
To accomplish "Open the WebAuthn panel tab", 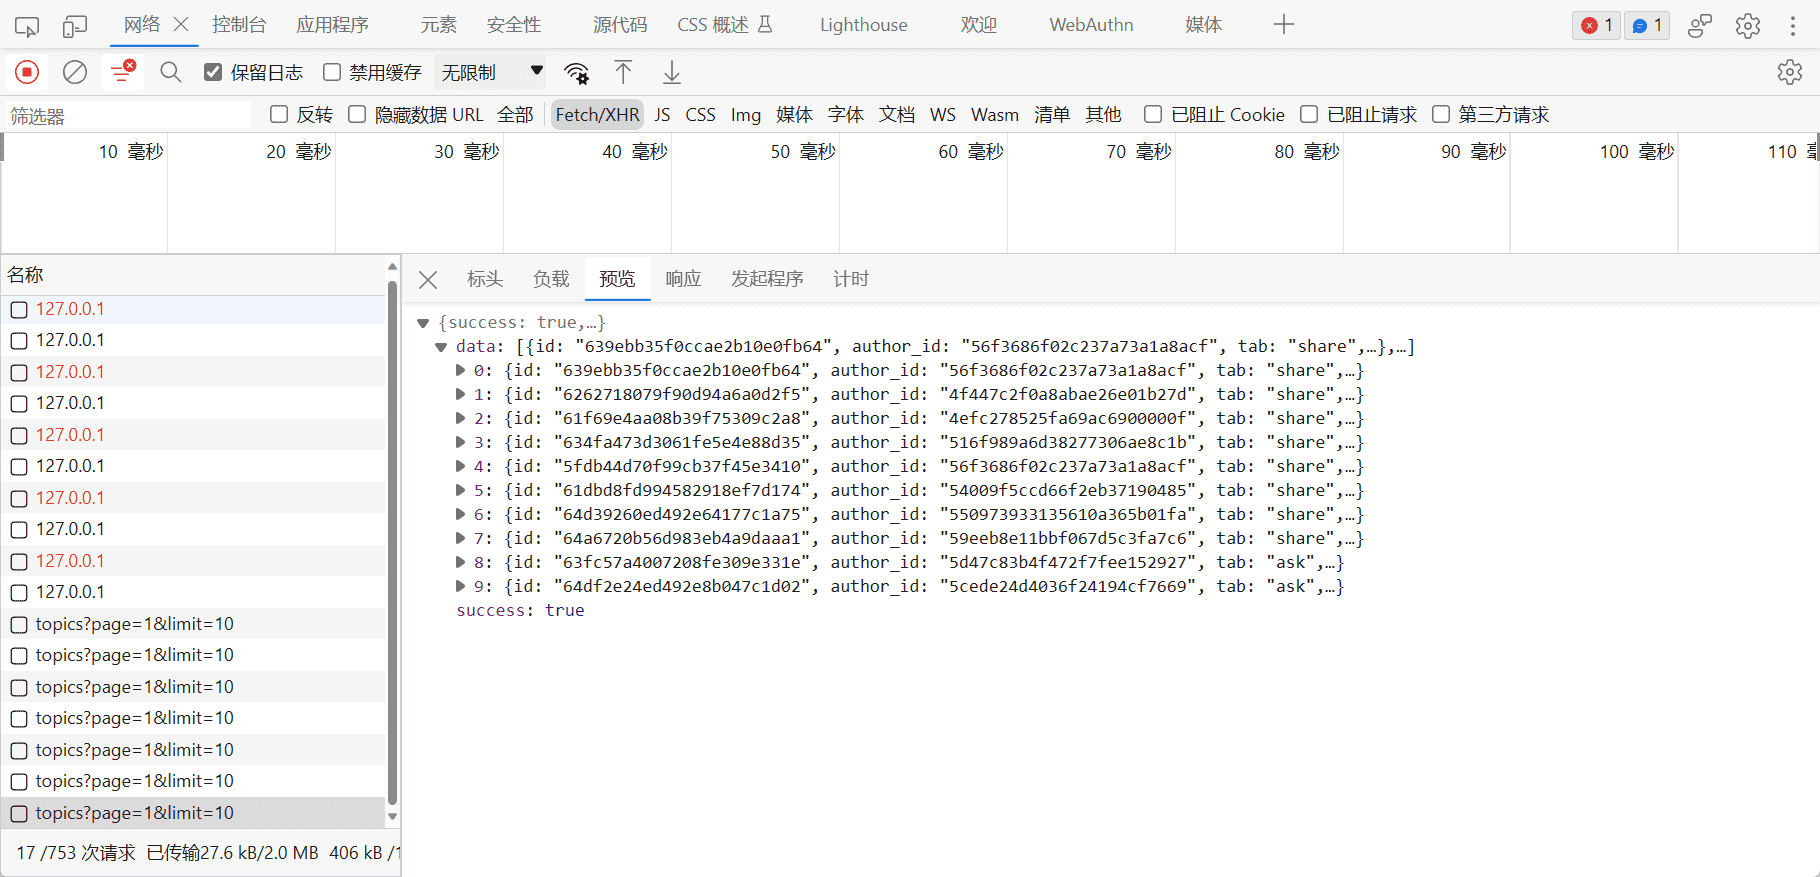I will pyautogui.click(x=1091, y=25).
